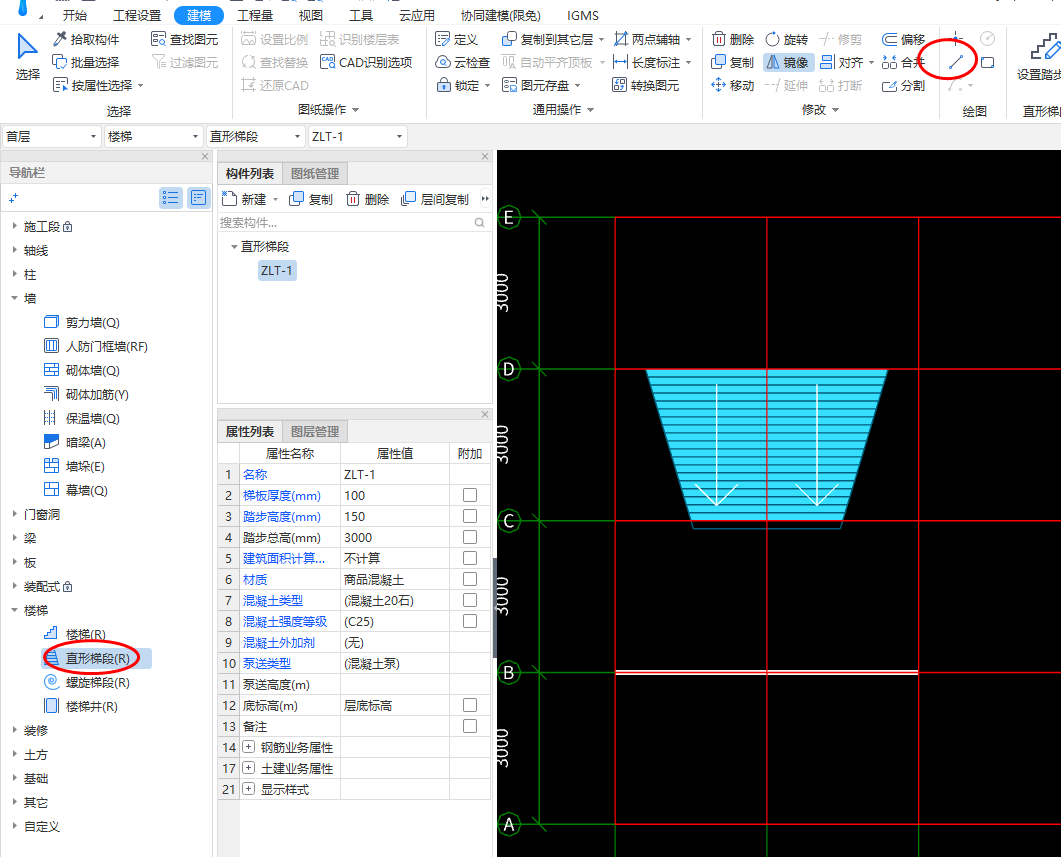Collapse the 墙 tree node

(14, 298)
